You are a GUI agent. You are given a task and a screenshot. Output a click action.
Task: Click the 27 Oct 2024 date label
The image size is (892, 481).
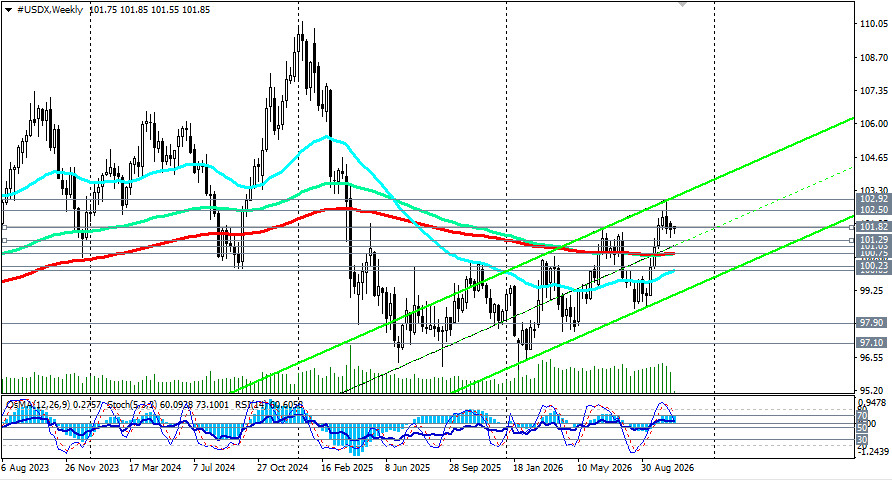pos(282,468)
